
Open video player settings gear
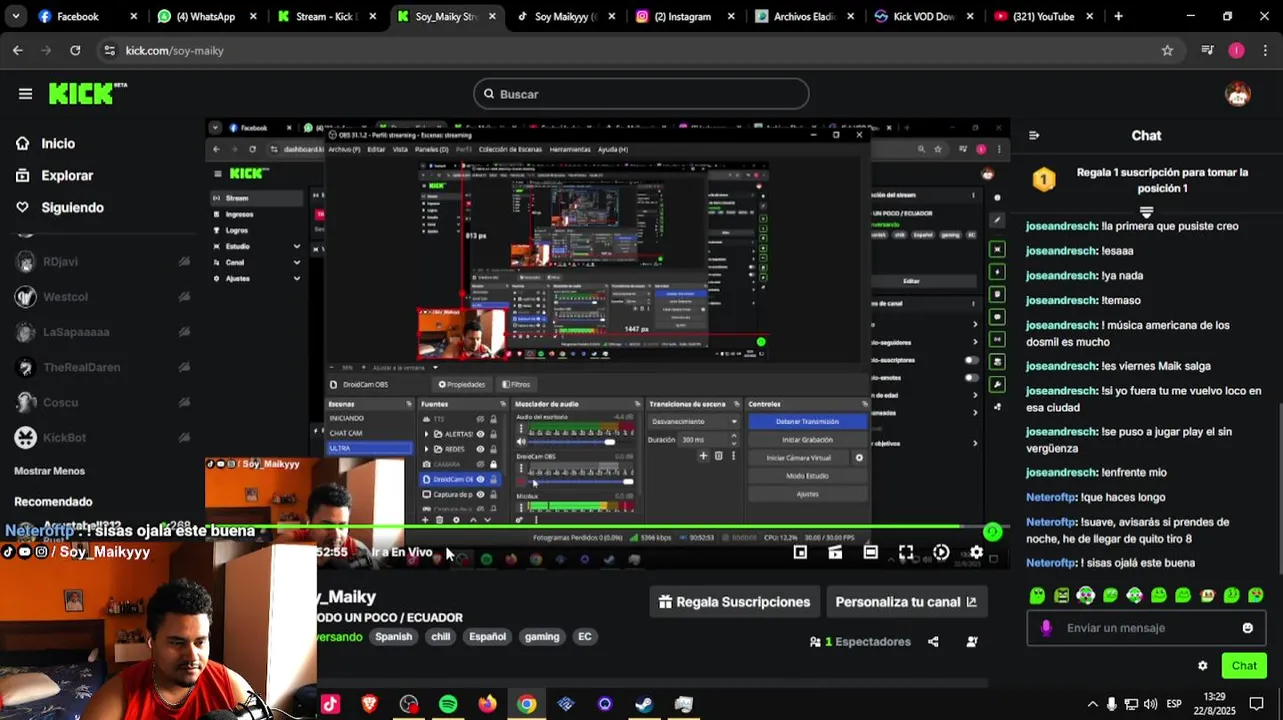[x=976, y=552]
